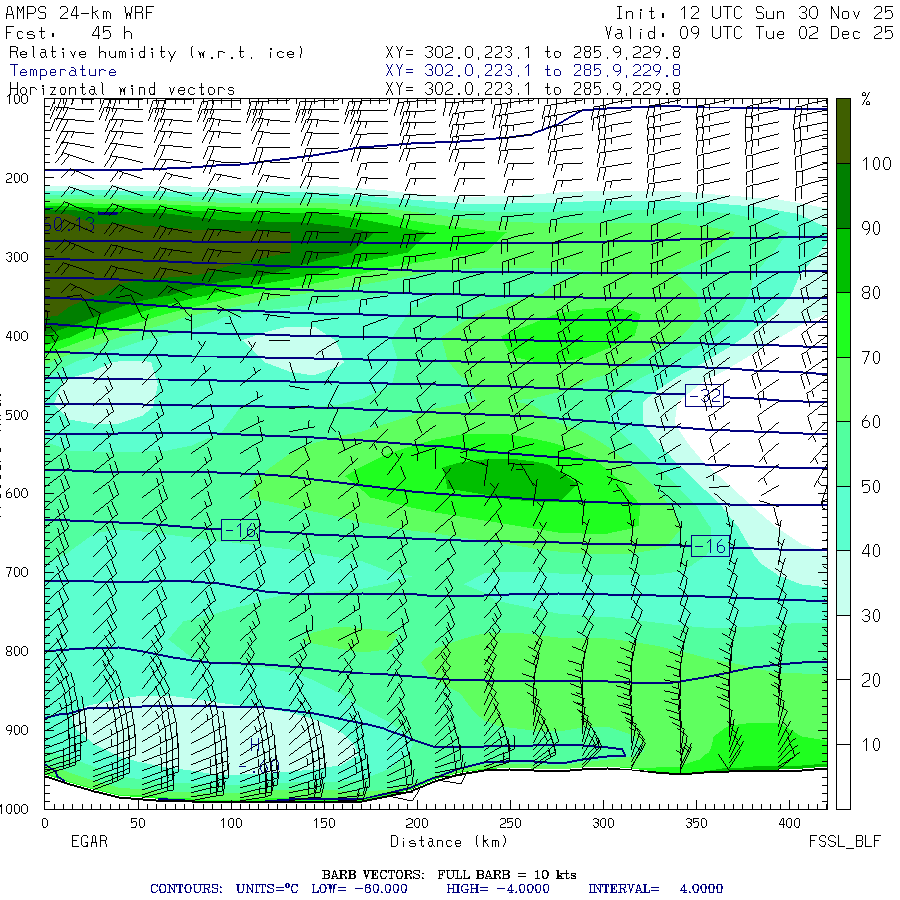The image size is (900, 900).
Task: Click the 'Horizontal wind vectors' label
Action: coord(122,90)
